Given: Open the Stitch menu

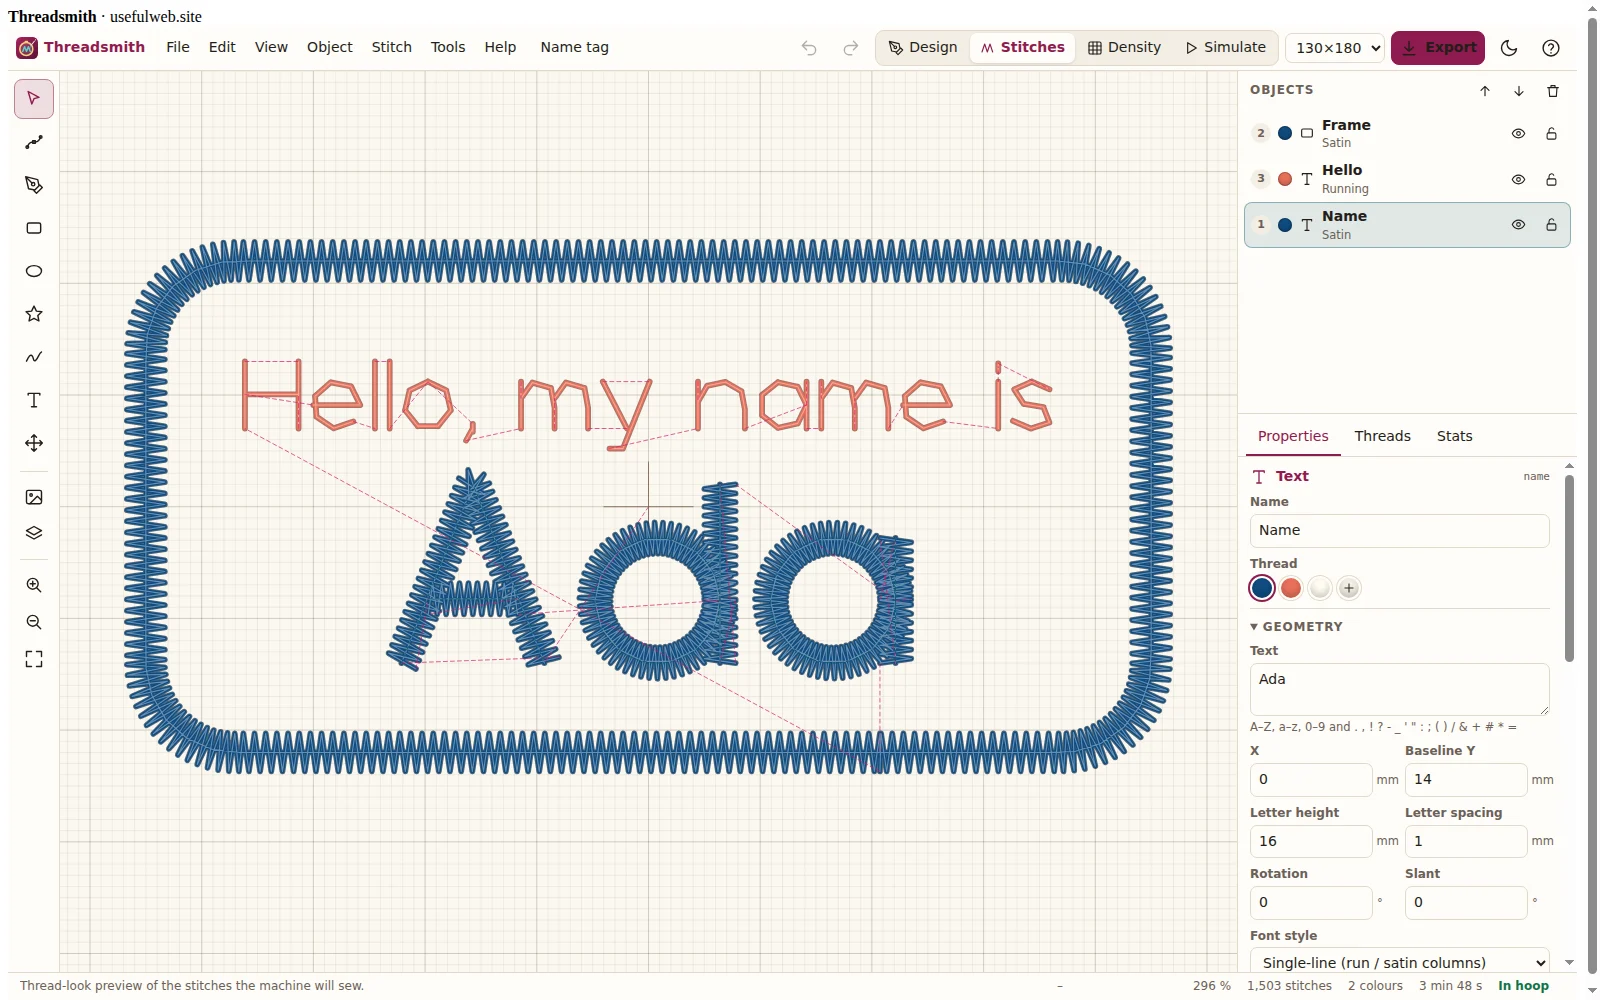Looking at the screenshot, I should (x=392, y=47).
